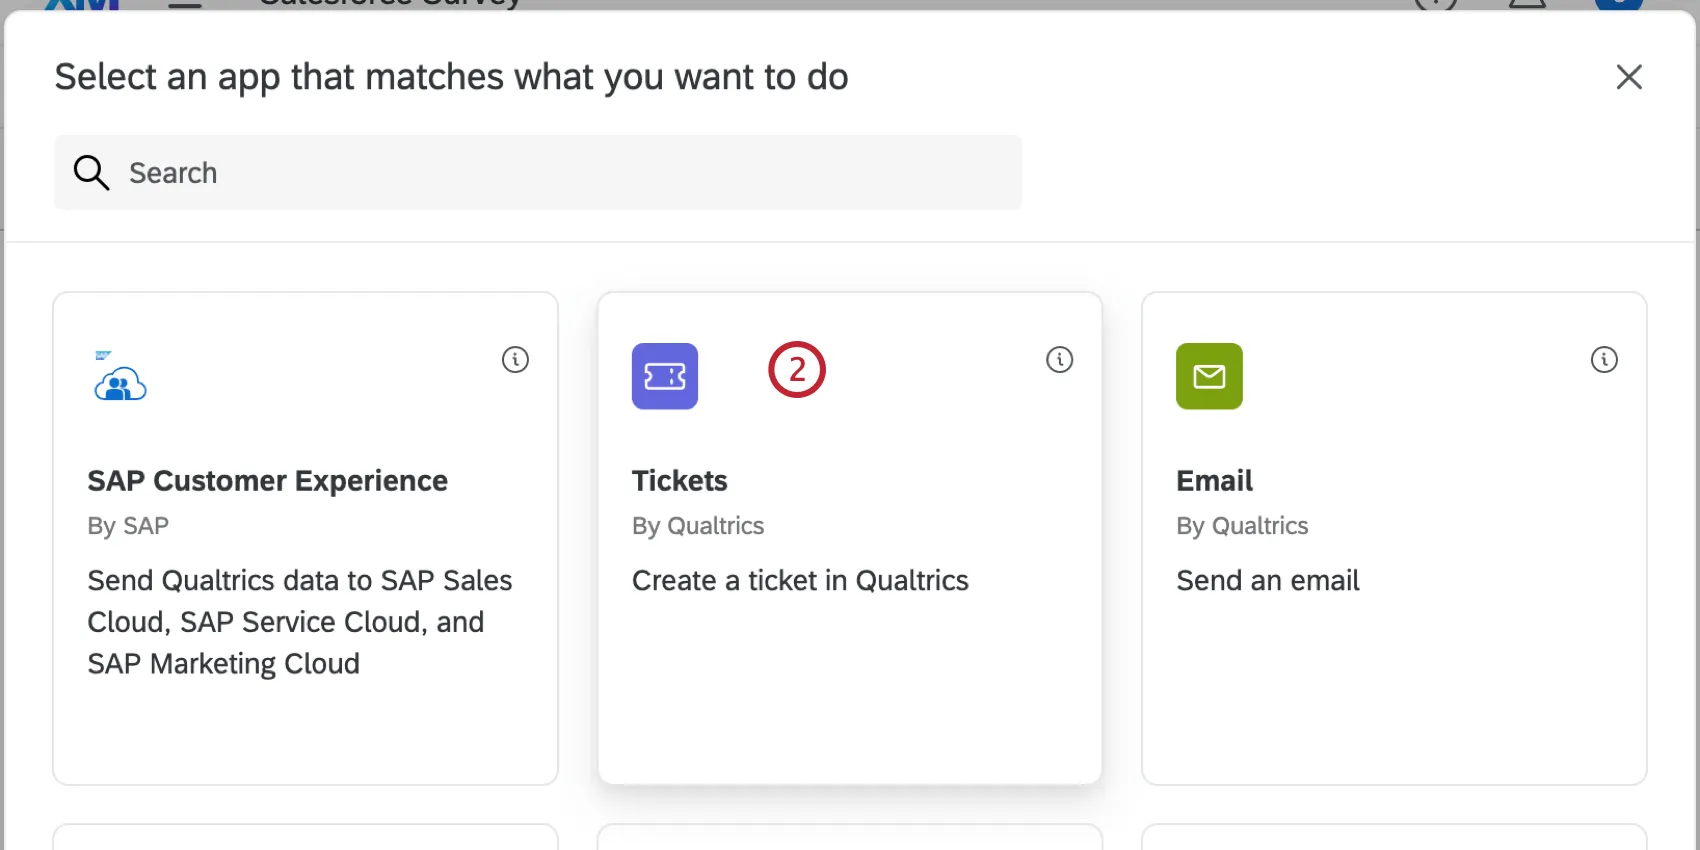Pick the Email app title

point(1214,481)
